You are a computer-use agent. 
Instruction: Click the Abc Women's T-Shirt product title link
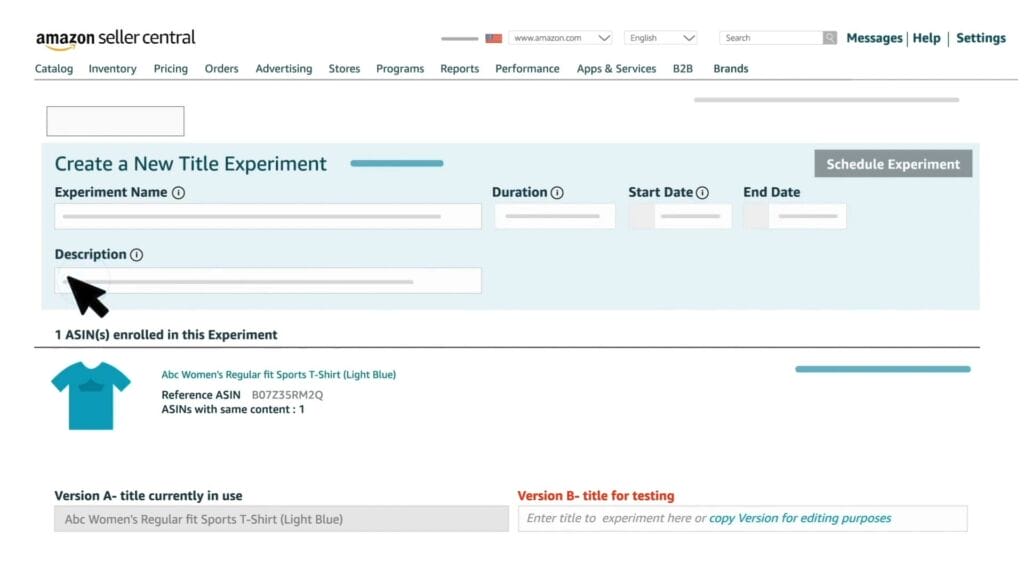pos(278,375)
